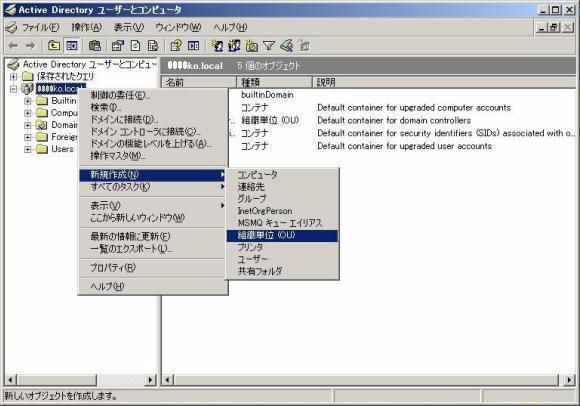Open the ファイル(F) menu
The image size is (580, 406).
pos(41,27)
